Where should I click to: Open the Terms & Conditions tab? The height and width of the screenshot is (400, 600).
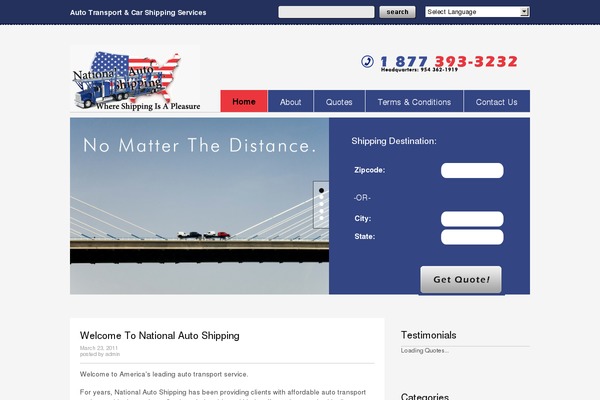coord(414,102)
